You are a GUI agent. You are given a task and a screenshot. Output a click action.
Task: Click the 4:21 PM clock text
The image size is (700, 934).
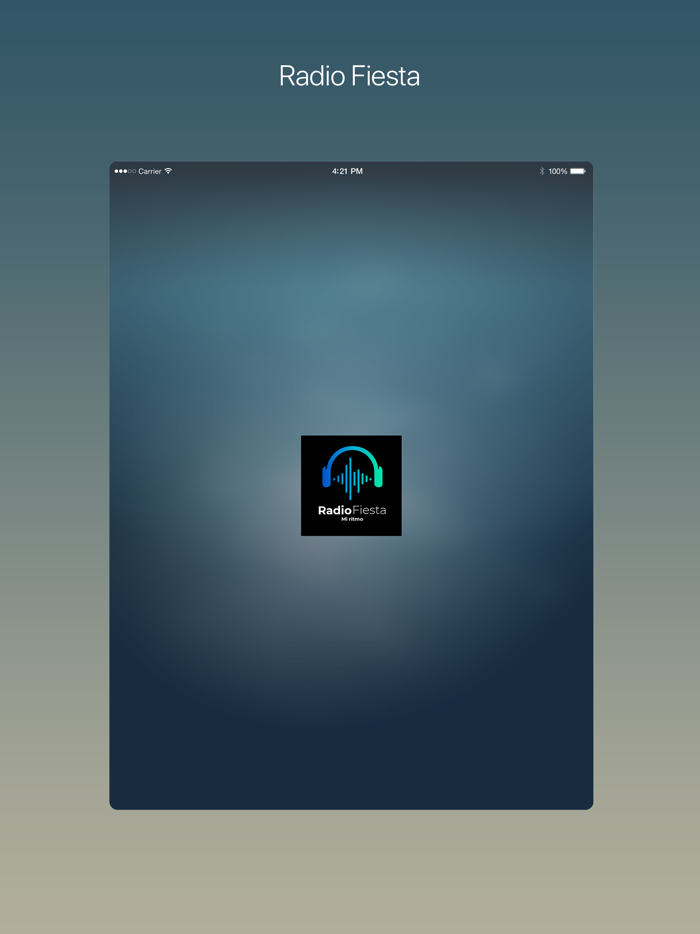tap(347, 171)
